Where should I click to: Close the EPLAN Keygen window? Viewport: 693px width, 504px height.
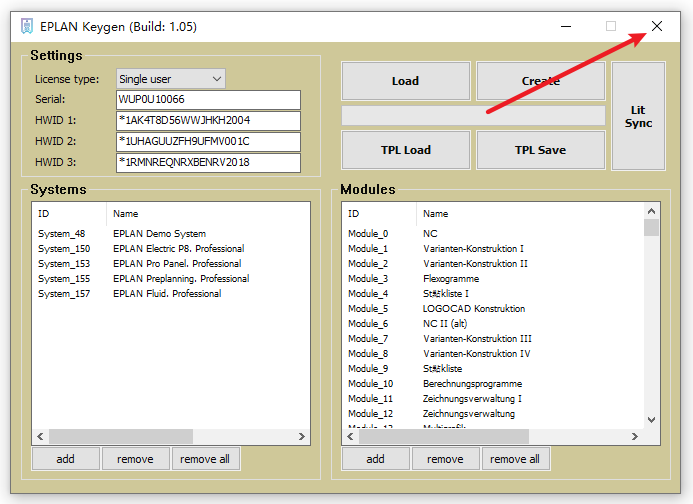tap(656, 26)
